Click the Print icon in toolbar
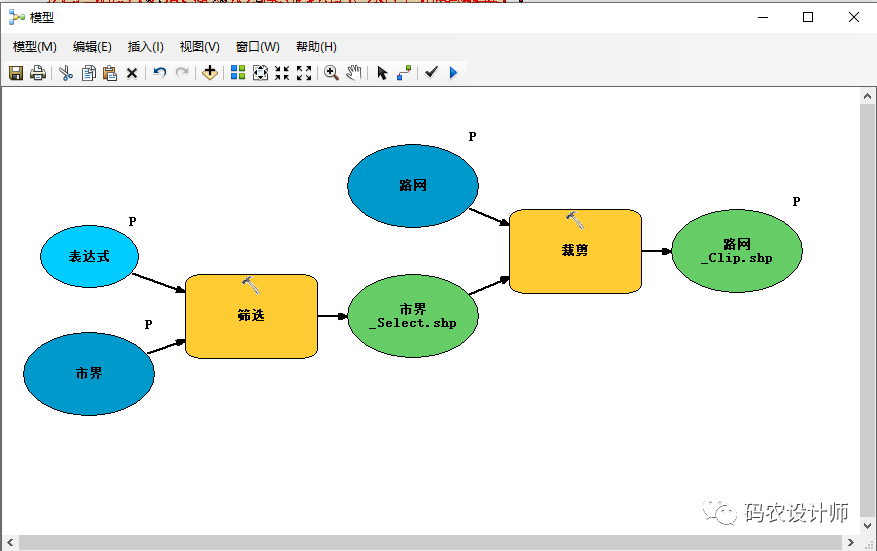The width and height of the screenshot is (877, 551). click(38, 73)
